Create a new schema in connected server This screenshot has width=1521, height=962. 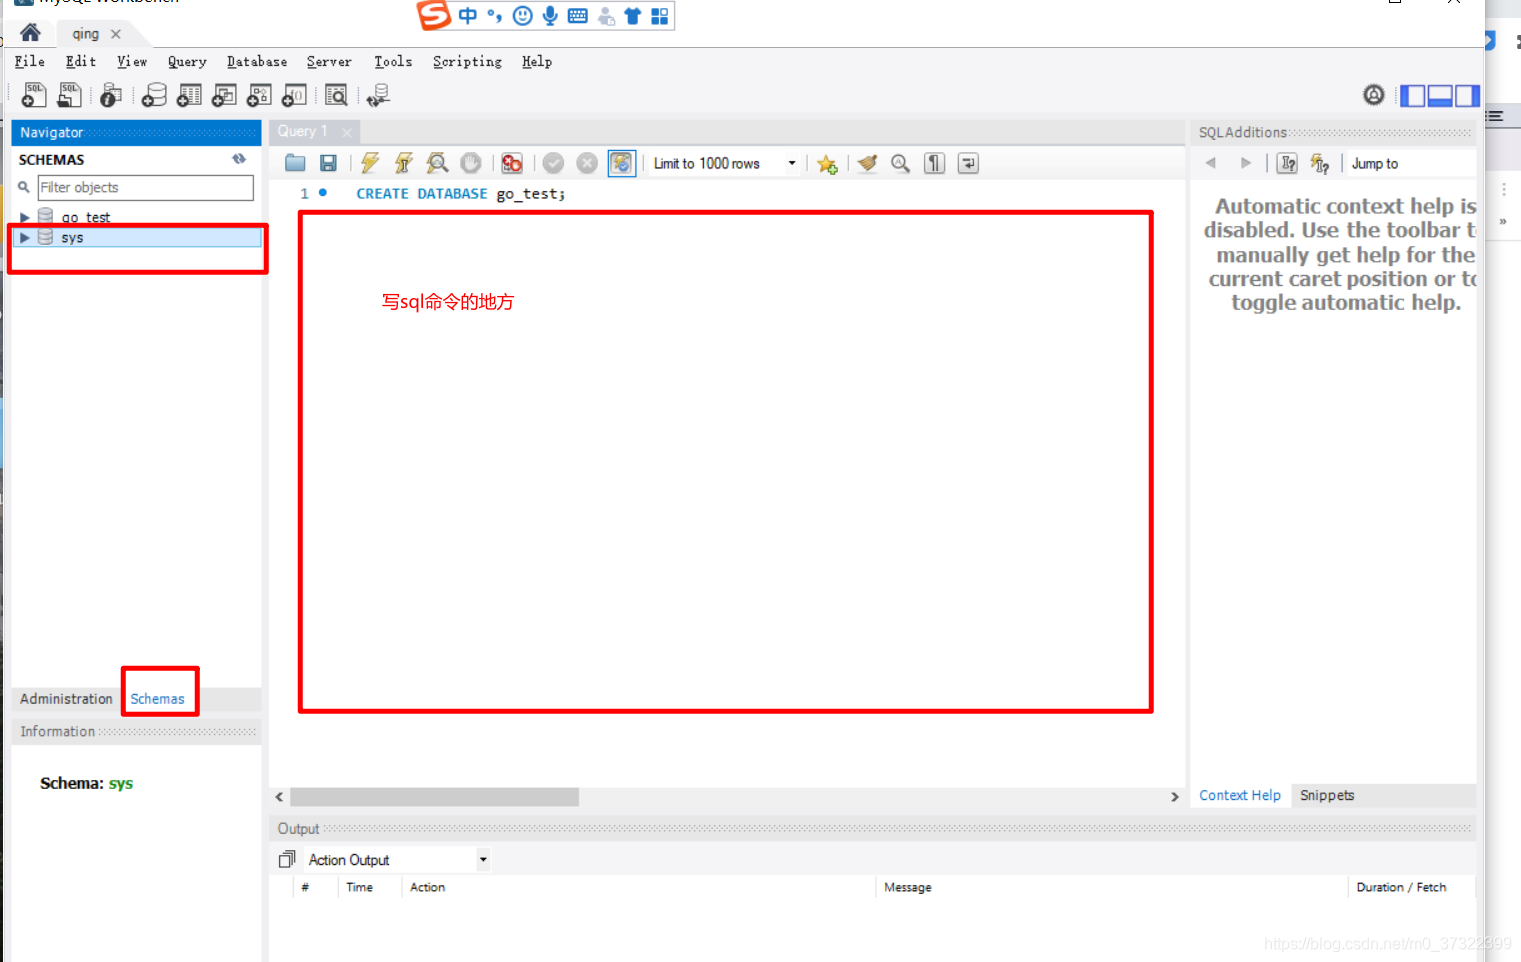154,95
